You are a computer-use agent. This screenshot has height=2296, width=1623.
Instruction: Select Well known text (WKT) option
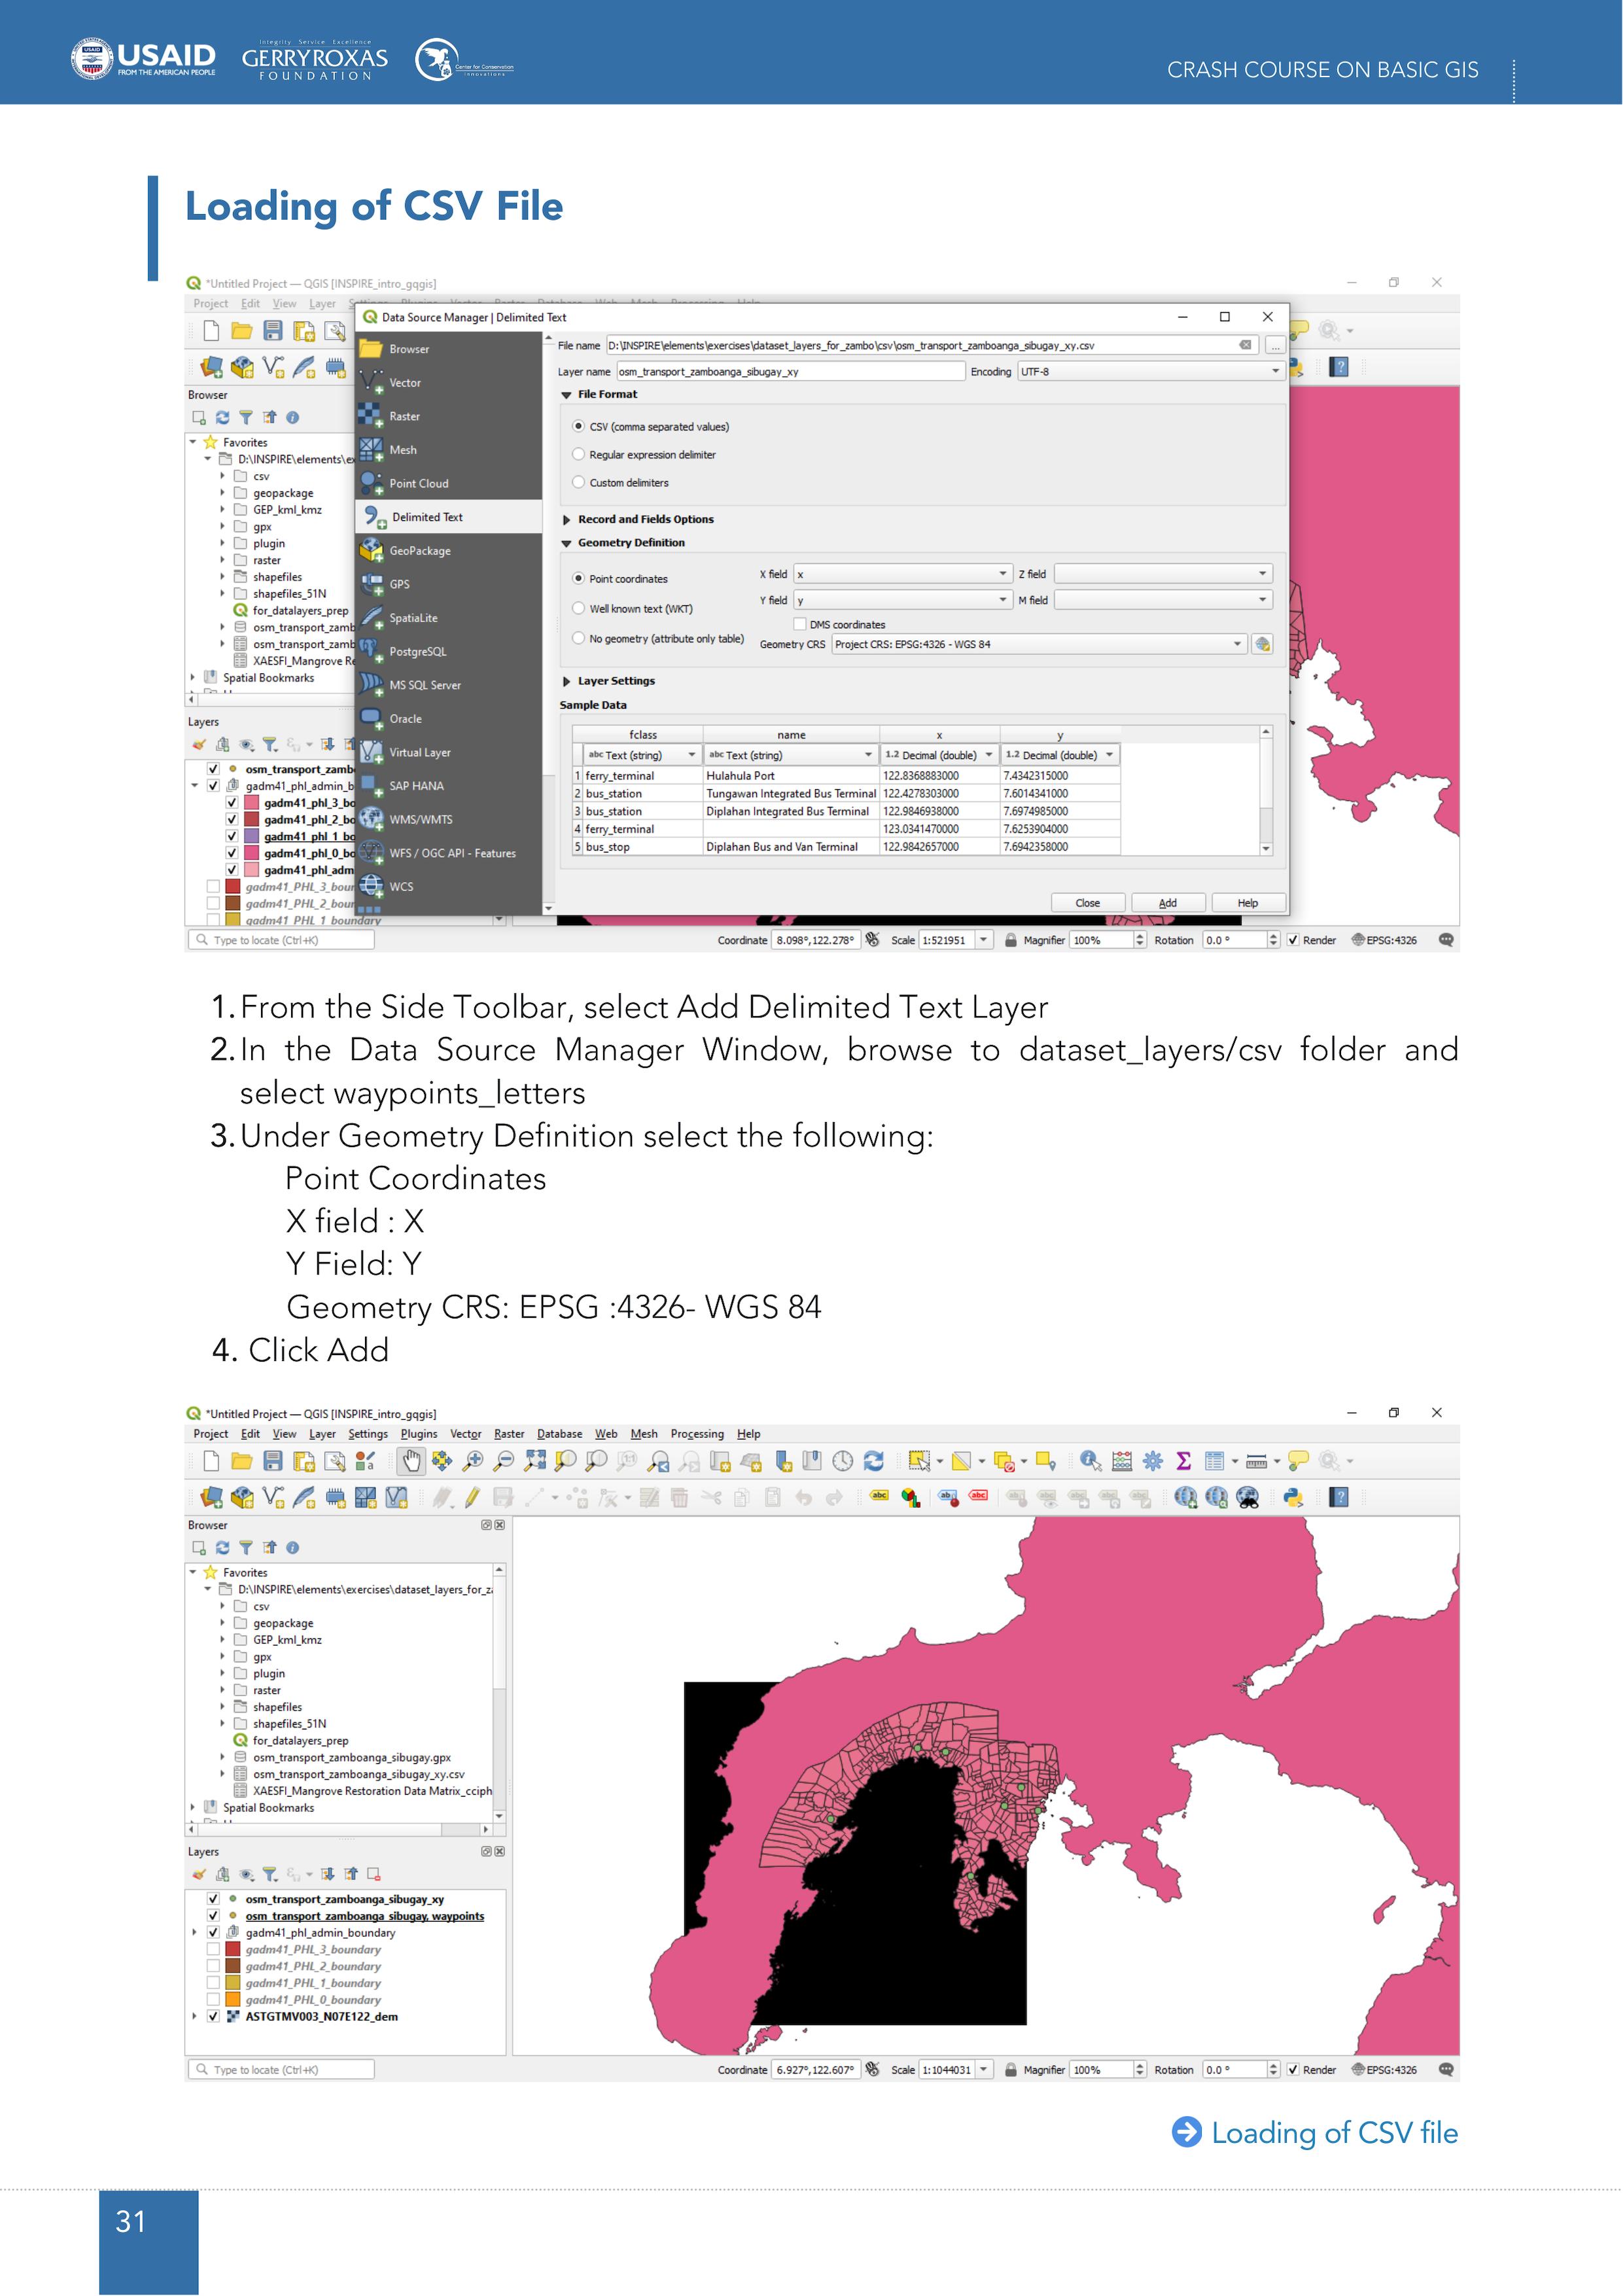(x=579, y=608)
